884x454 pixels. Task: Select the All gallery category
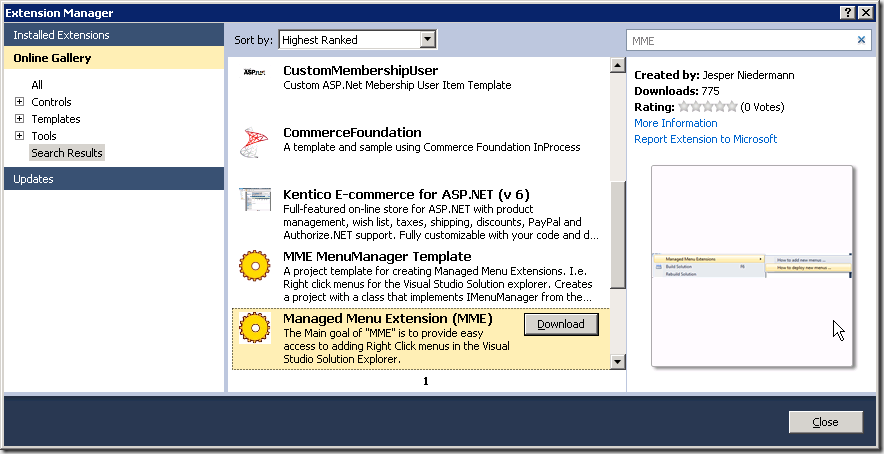[x=37, y=85]
